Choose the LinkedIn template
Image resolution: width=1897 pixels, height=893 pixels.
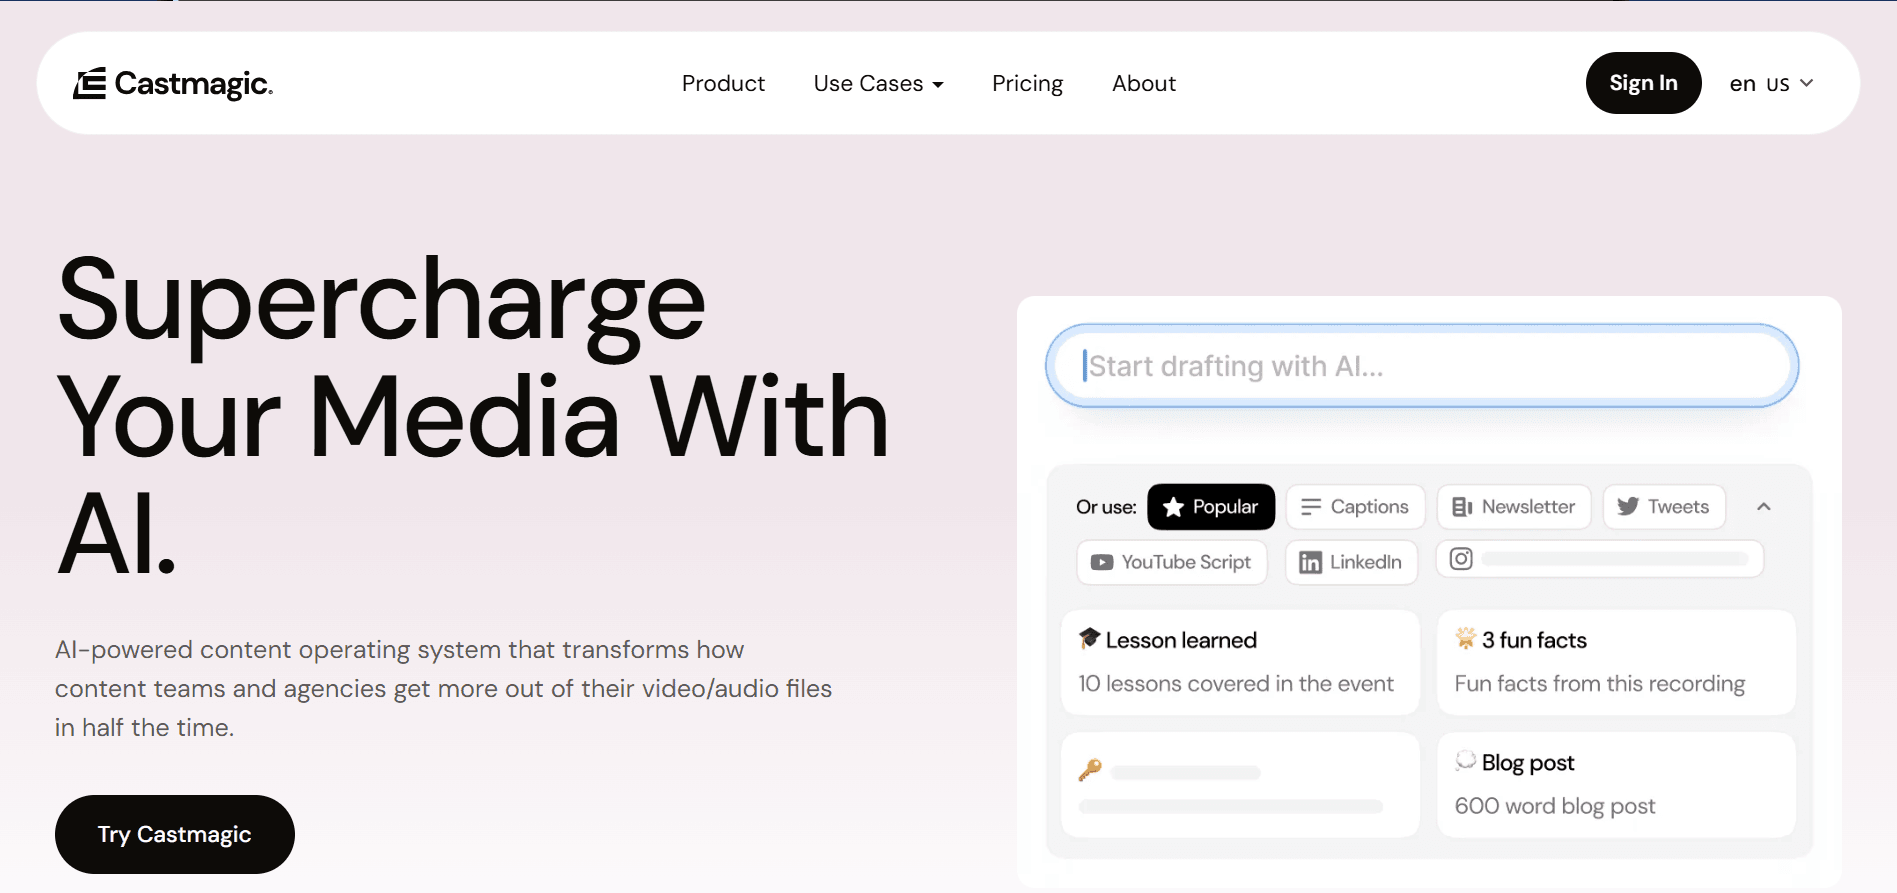1351,562
